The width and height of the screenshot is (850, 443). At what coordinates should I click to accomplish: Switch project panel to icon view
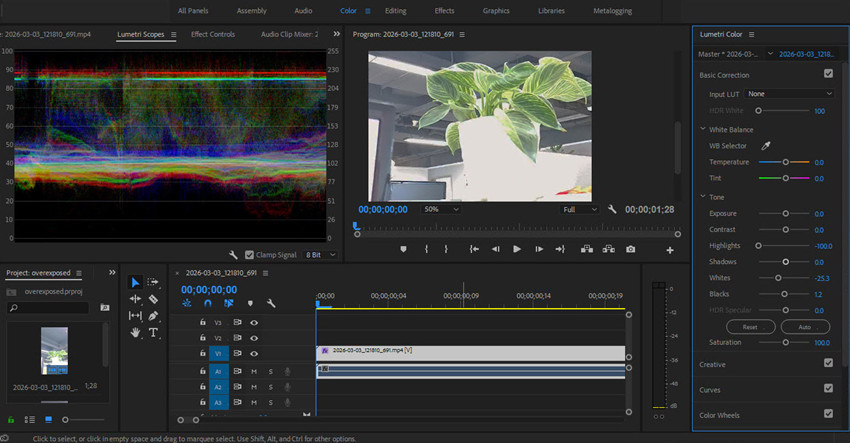[x=48, y=420]
